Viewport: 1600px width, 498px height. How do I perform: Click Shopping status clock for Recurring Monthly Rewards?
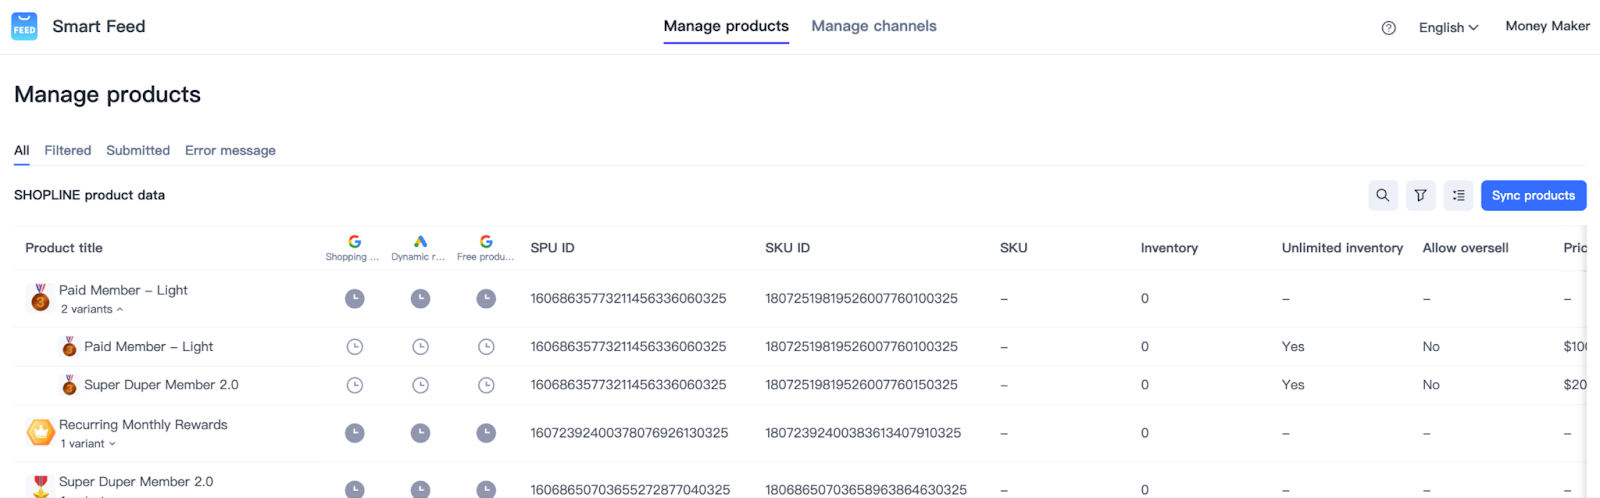(x=354, y=433)
